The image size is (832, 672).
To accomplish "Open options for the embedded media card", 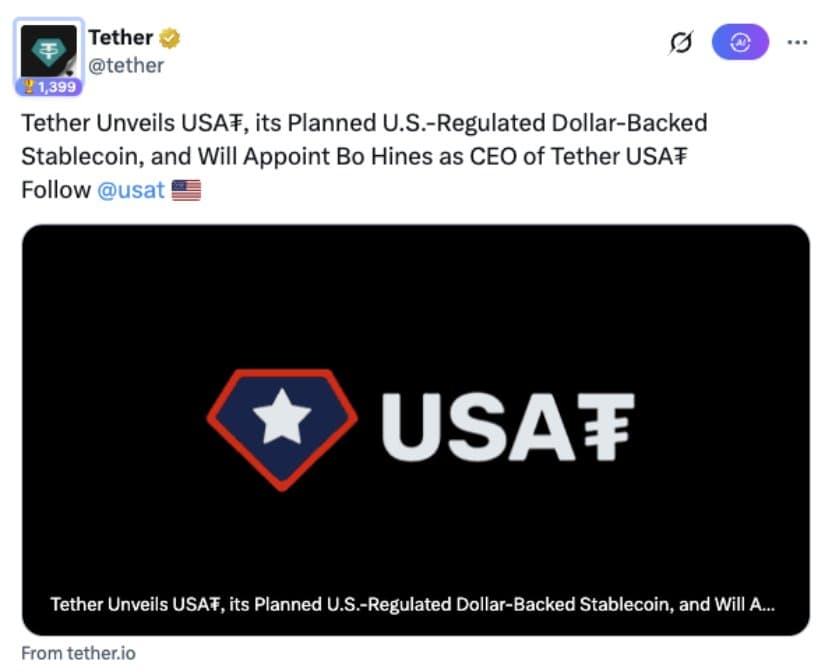I will click(x=797, y=42).
